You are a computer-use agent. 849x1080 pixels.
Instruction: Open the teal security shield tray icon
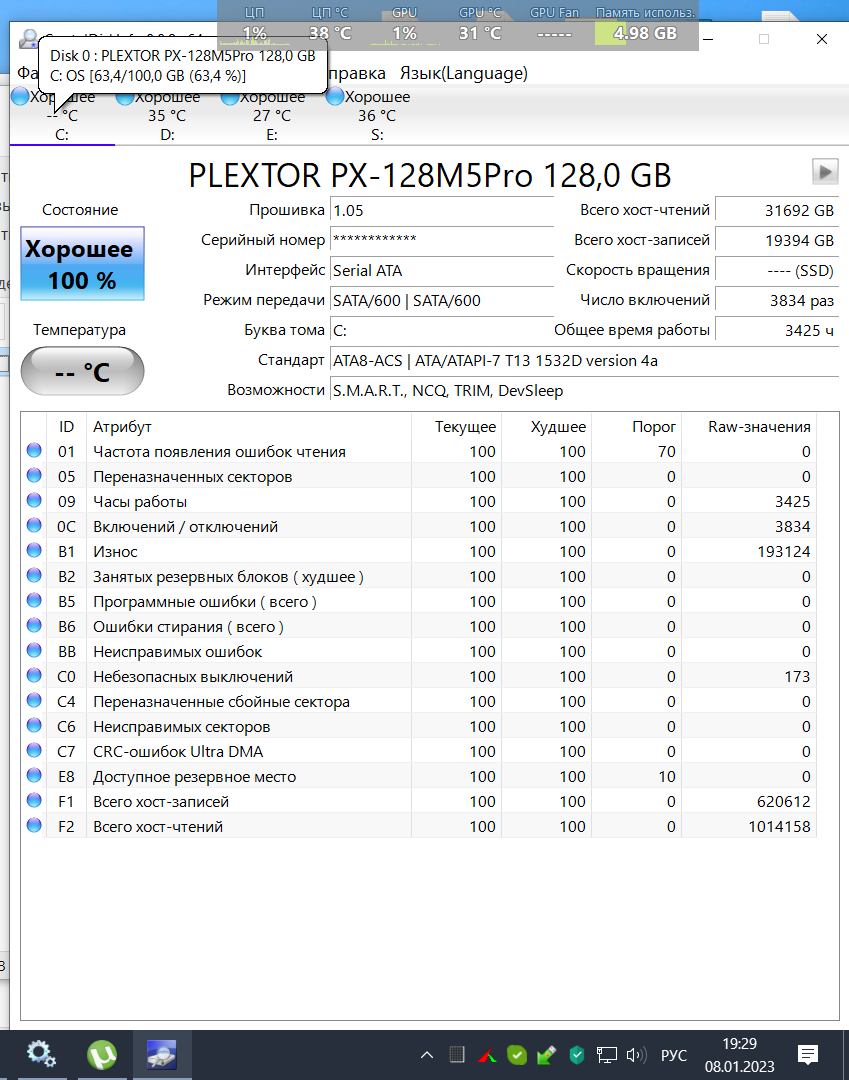coord(577,1055)
